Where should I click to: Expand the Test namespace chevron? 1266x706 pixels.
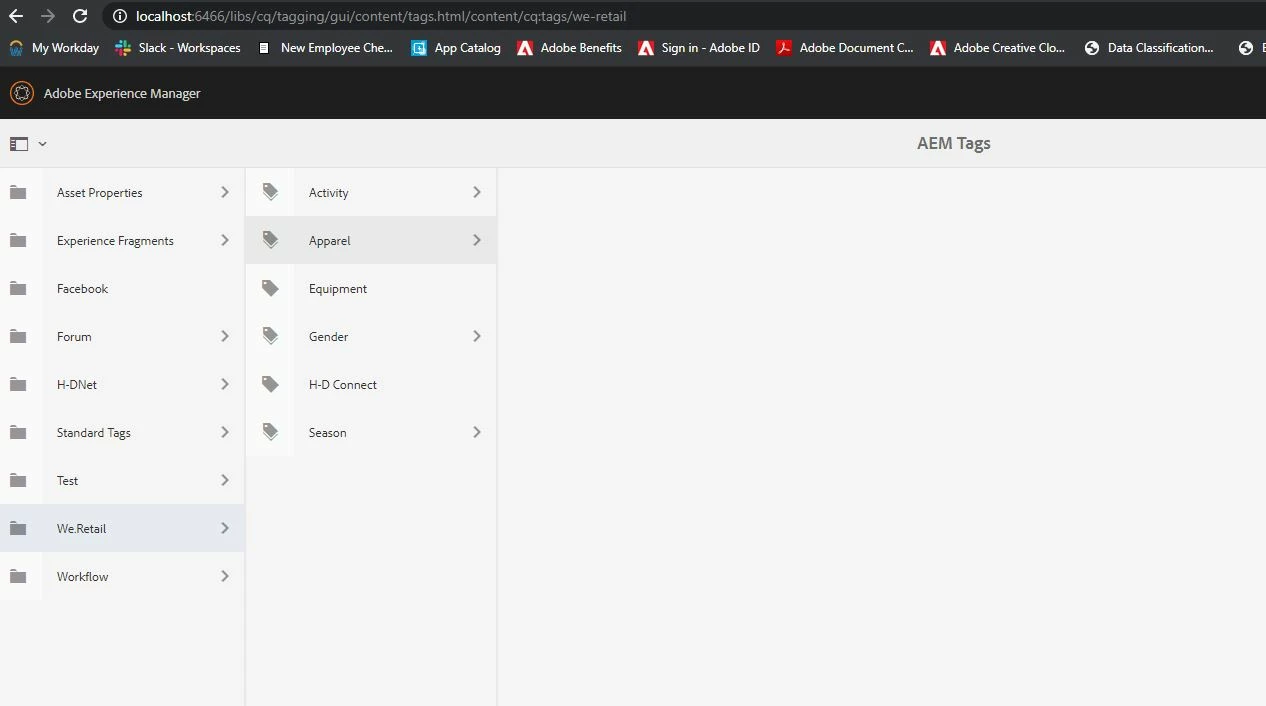pos(225,480)
